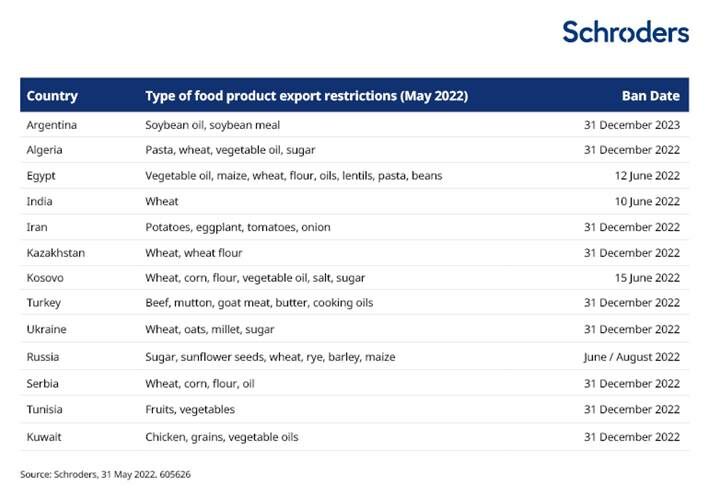Click the Source: Schroders footnote text
The image size is (709, 497).
[x=105, y=473]
